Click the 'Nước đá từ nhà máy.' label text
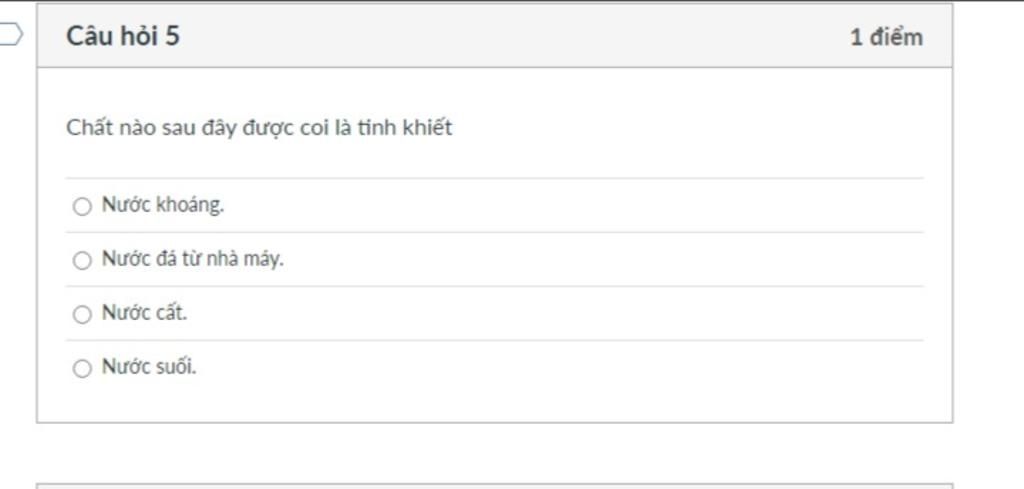The width and height of the screenshot is (1024, 489). 193,259
